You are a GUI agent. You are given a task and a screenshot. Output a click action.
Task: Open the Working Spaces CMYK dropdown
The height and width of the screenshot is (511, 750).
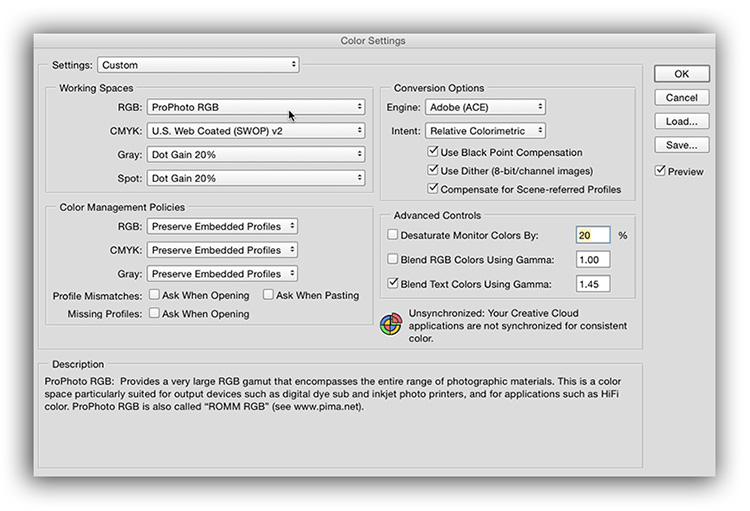tap(256, 131)
